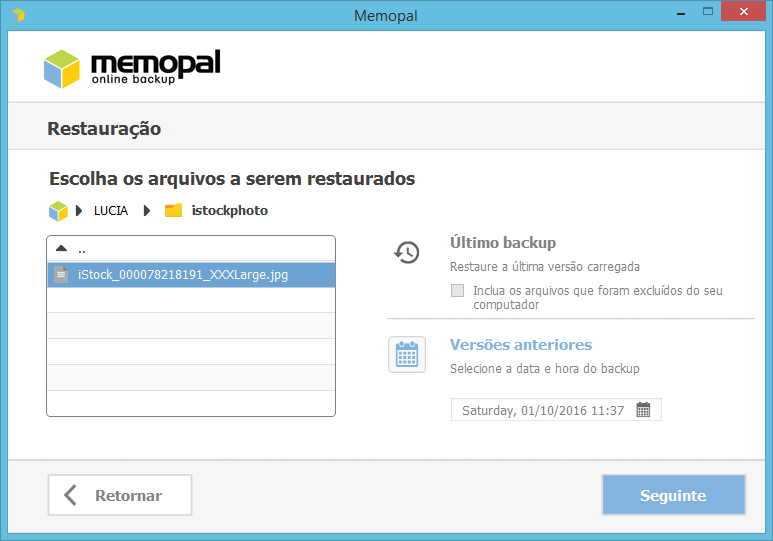Image resolution: width=773 pixels, height=541 pixels.
Task: Select iStock_000078218191_XXXLarge.jpg file
Action: [191, 275]
